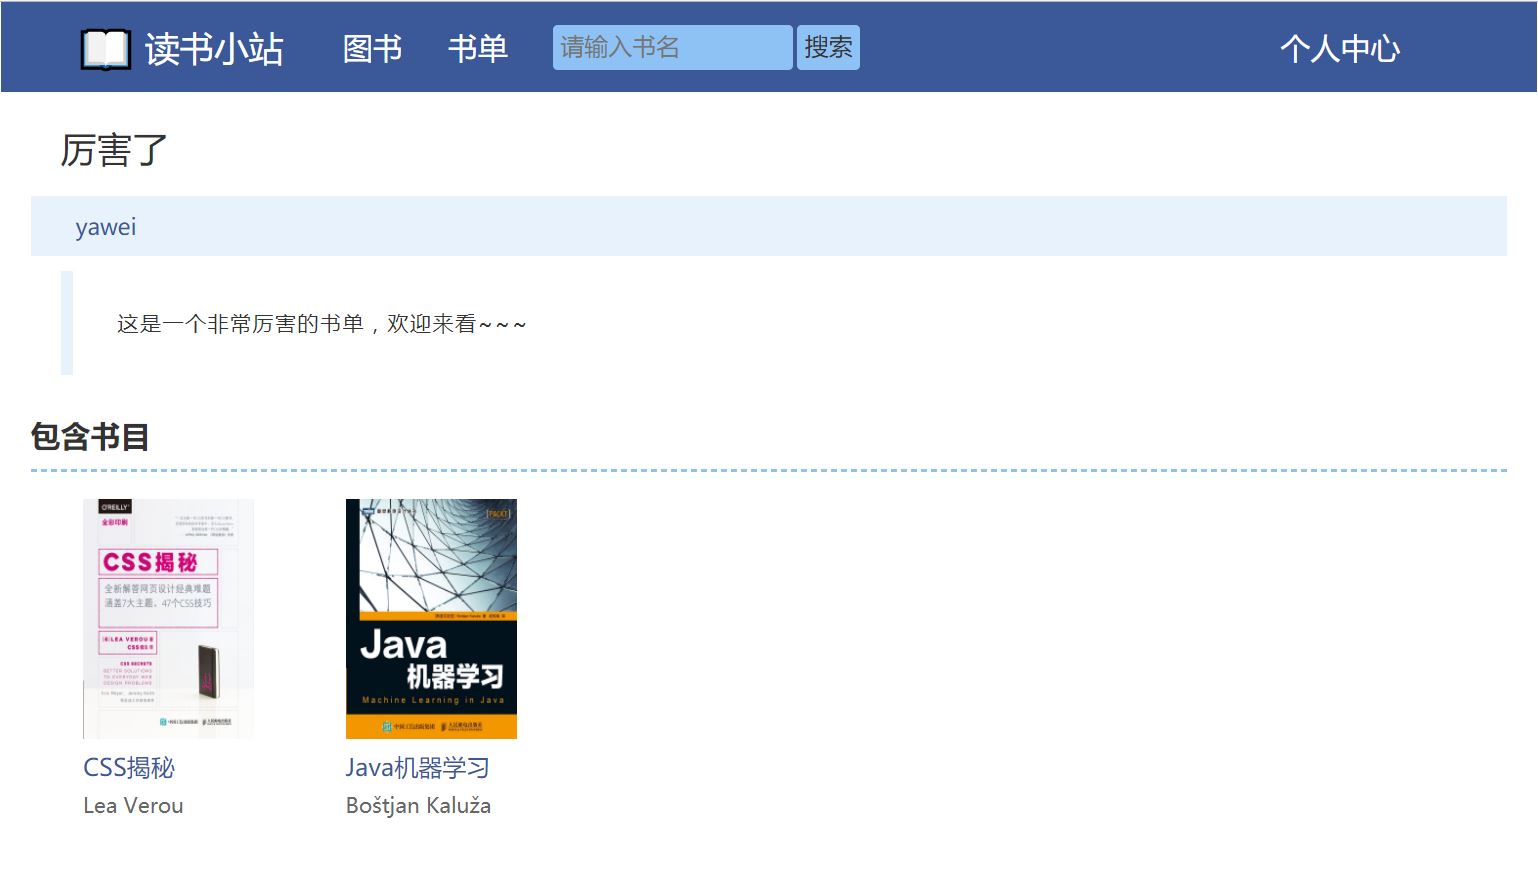
Task: Open 个人中心 in the navbar
Action: pos(1340,48)
